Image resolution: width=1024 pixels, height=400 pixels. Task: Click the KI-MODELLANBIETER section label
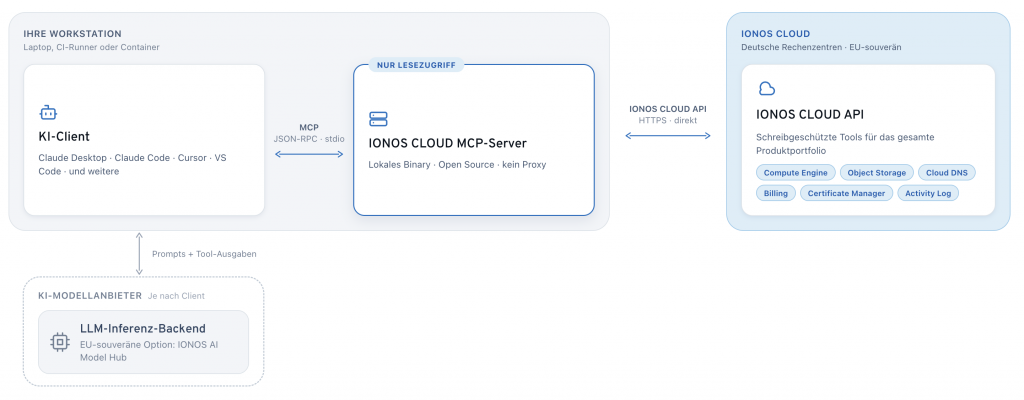click(91, 295)
